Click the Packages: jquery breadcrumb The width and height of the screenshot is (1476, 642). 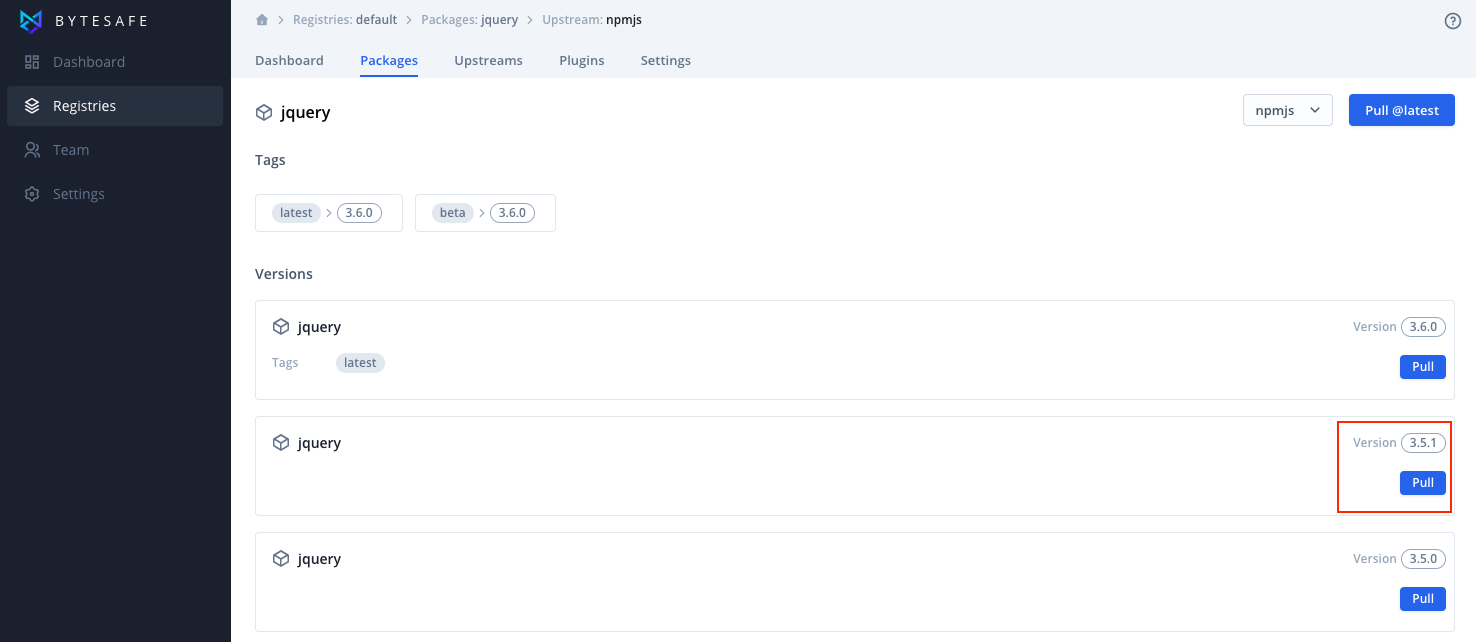pyautogui.click(x=470, y=20)
